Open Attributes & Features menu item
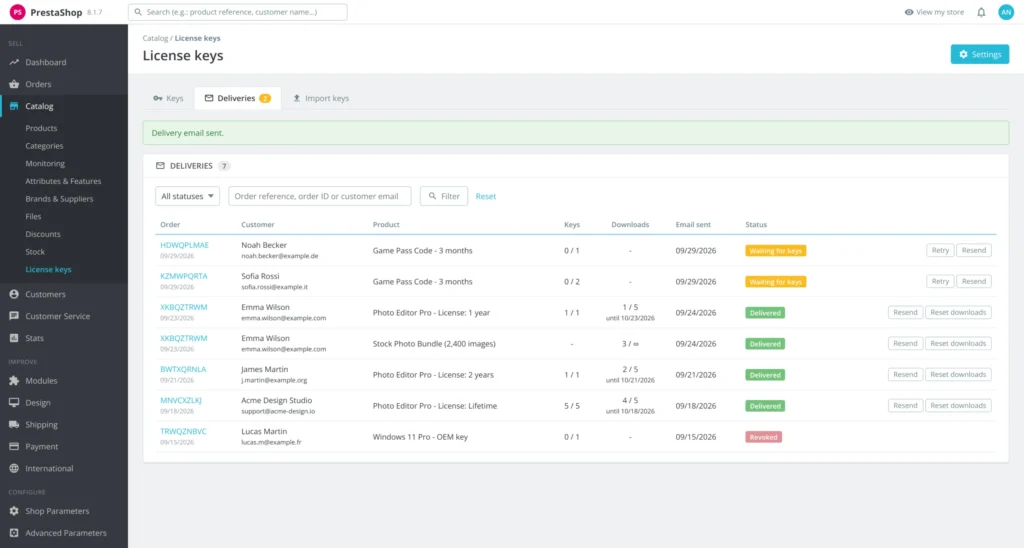 [x=63, y=181]
